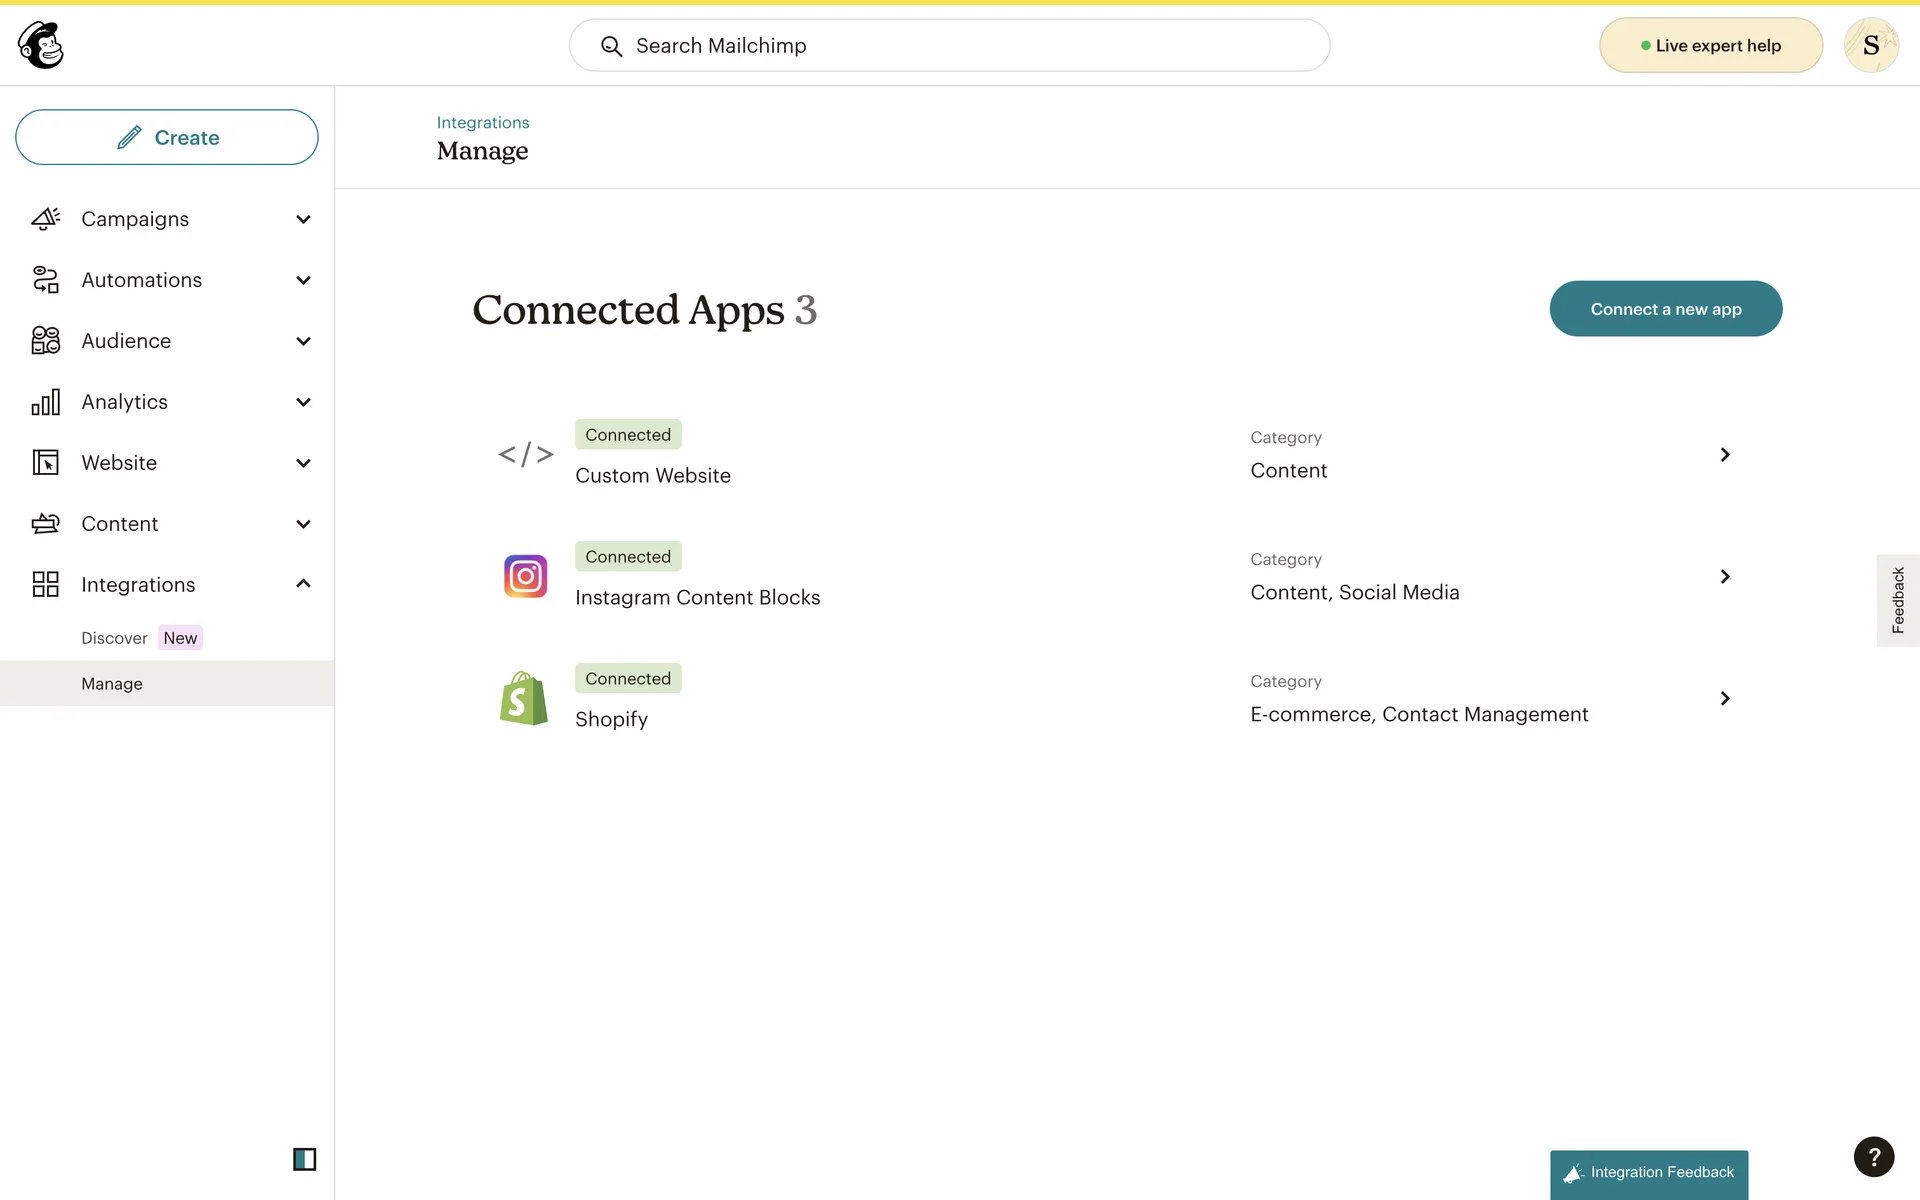
Task: Collapse the Integrations menu section
Action: (x=303, y=584)
